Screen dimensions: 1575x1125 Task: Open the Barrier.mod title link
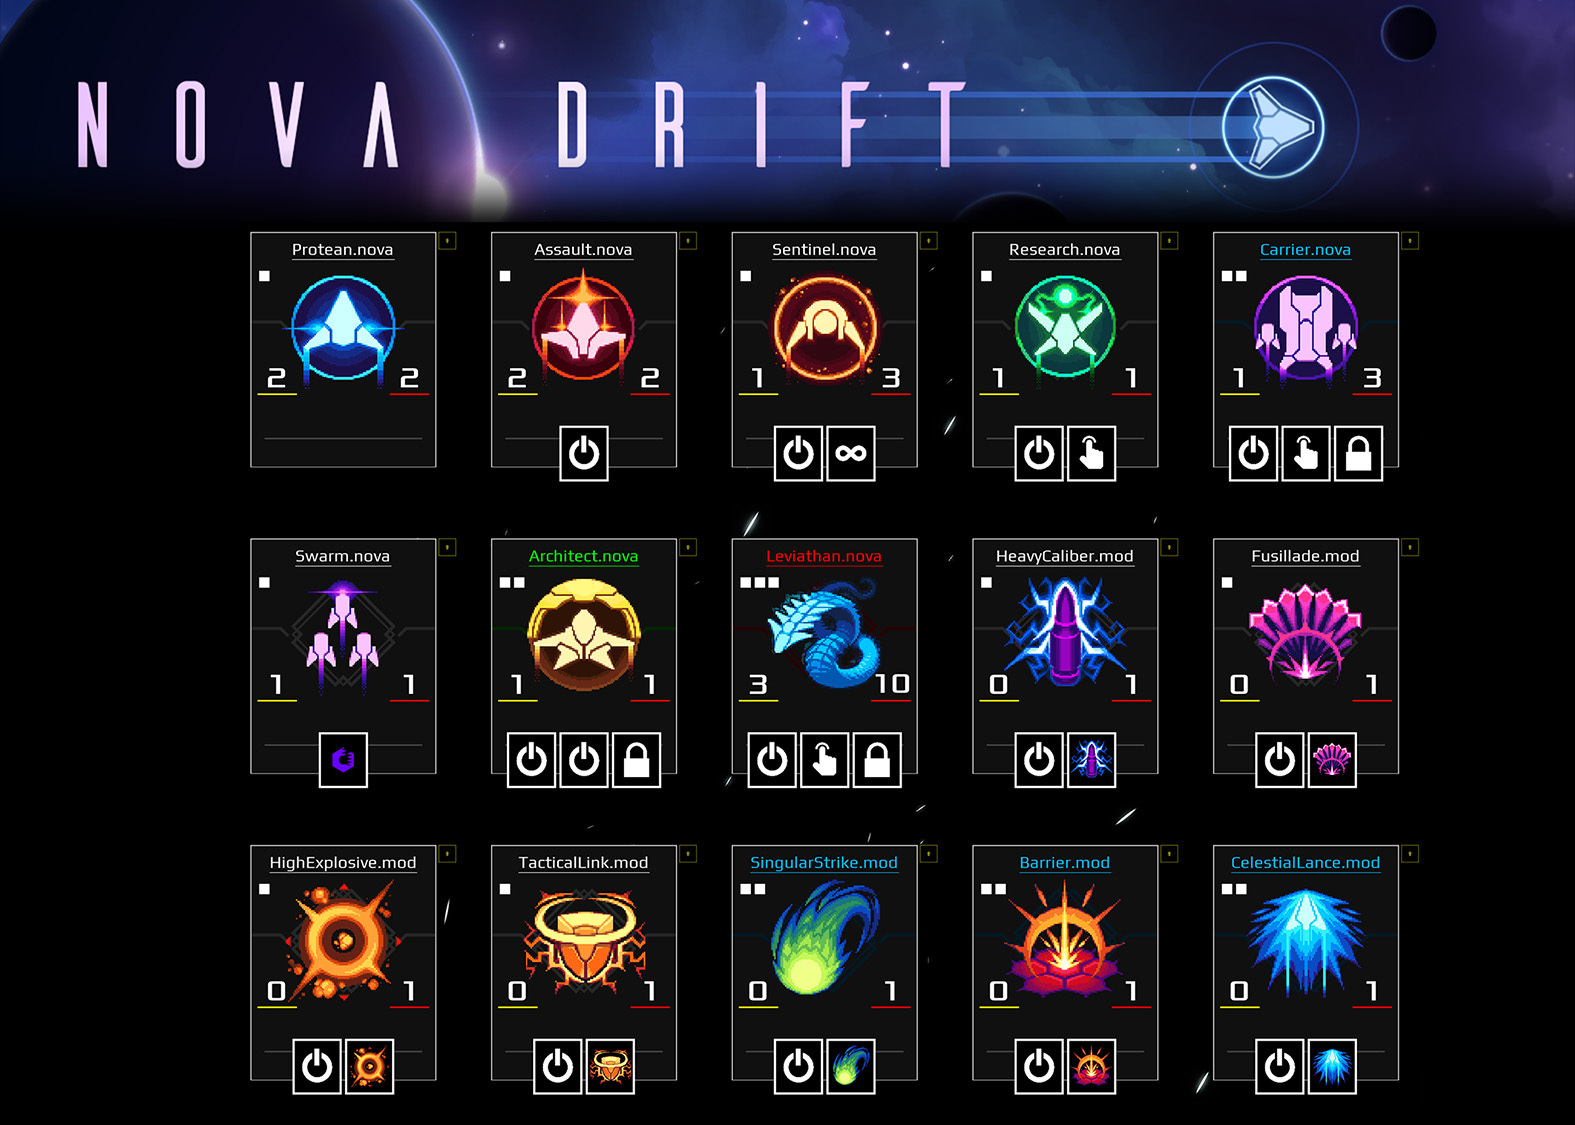coord(1065,863)
